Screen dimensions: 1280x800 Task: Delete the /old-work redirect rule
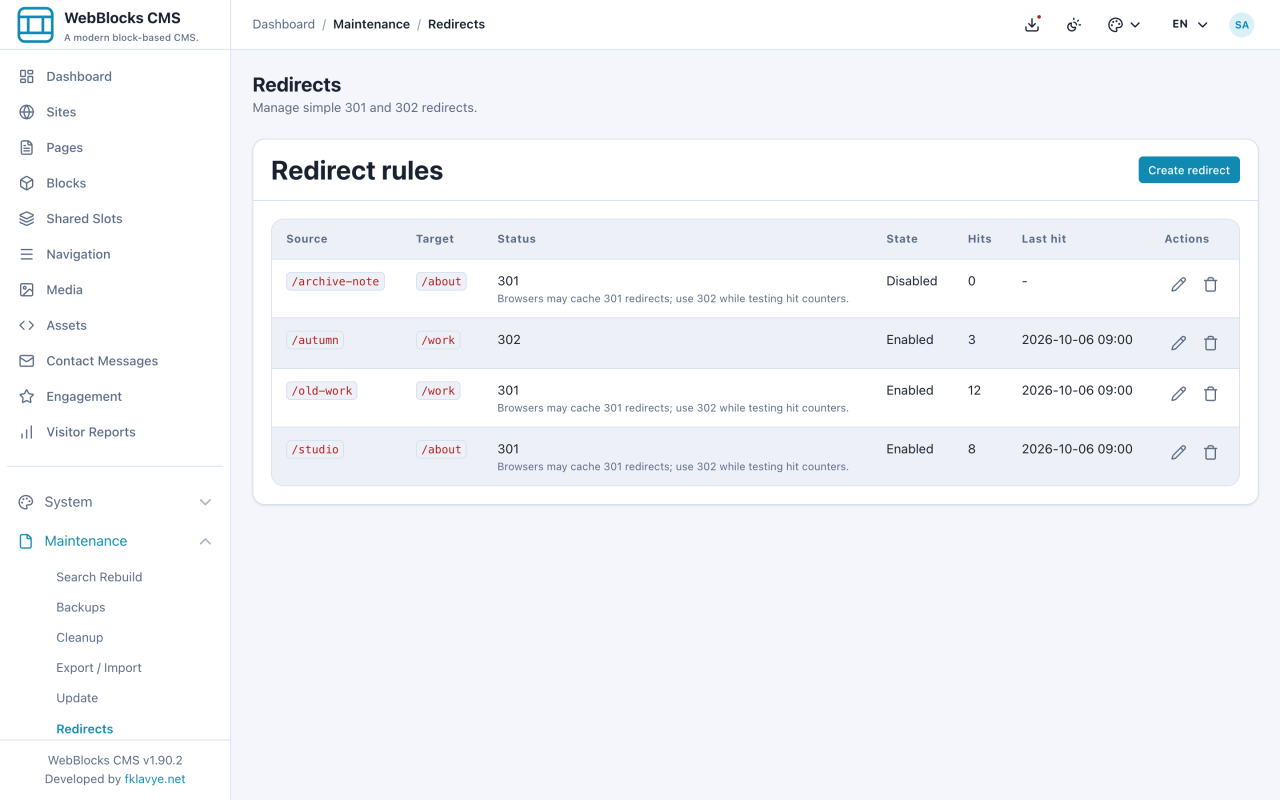pos(1210,394)
